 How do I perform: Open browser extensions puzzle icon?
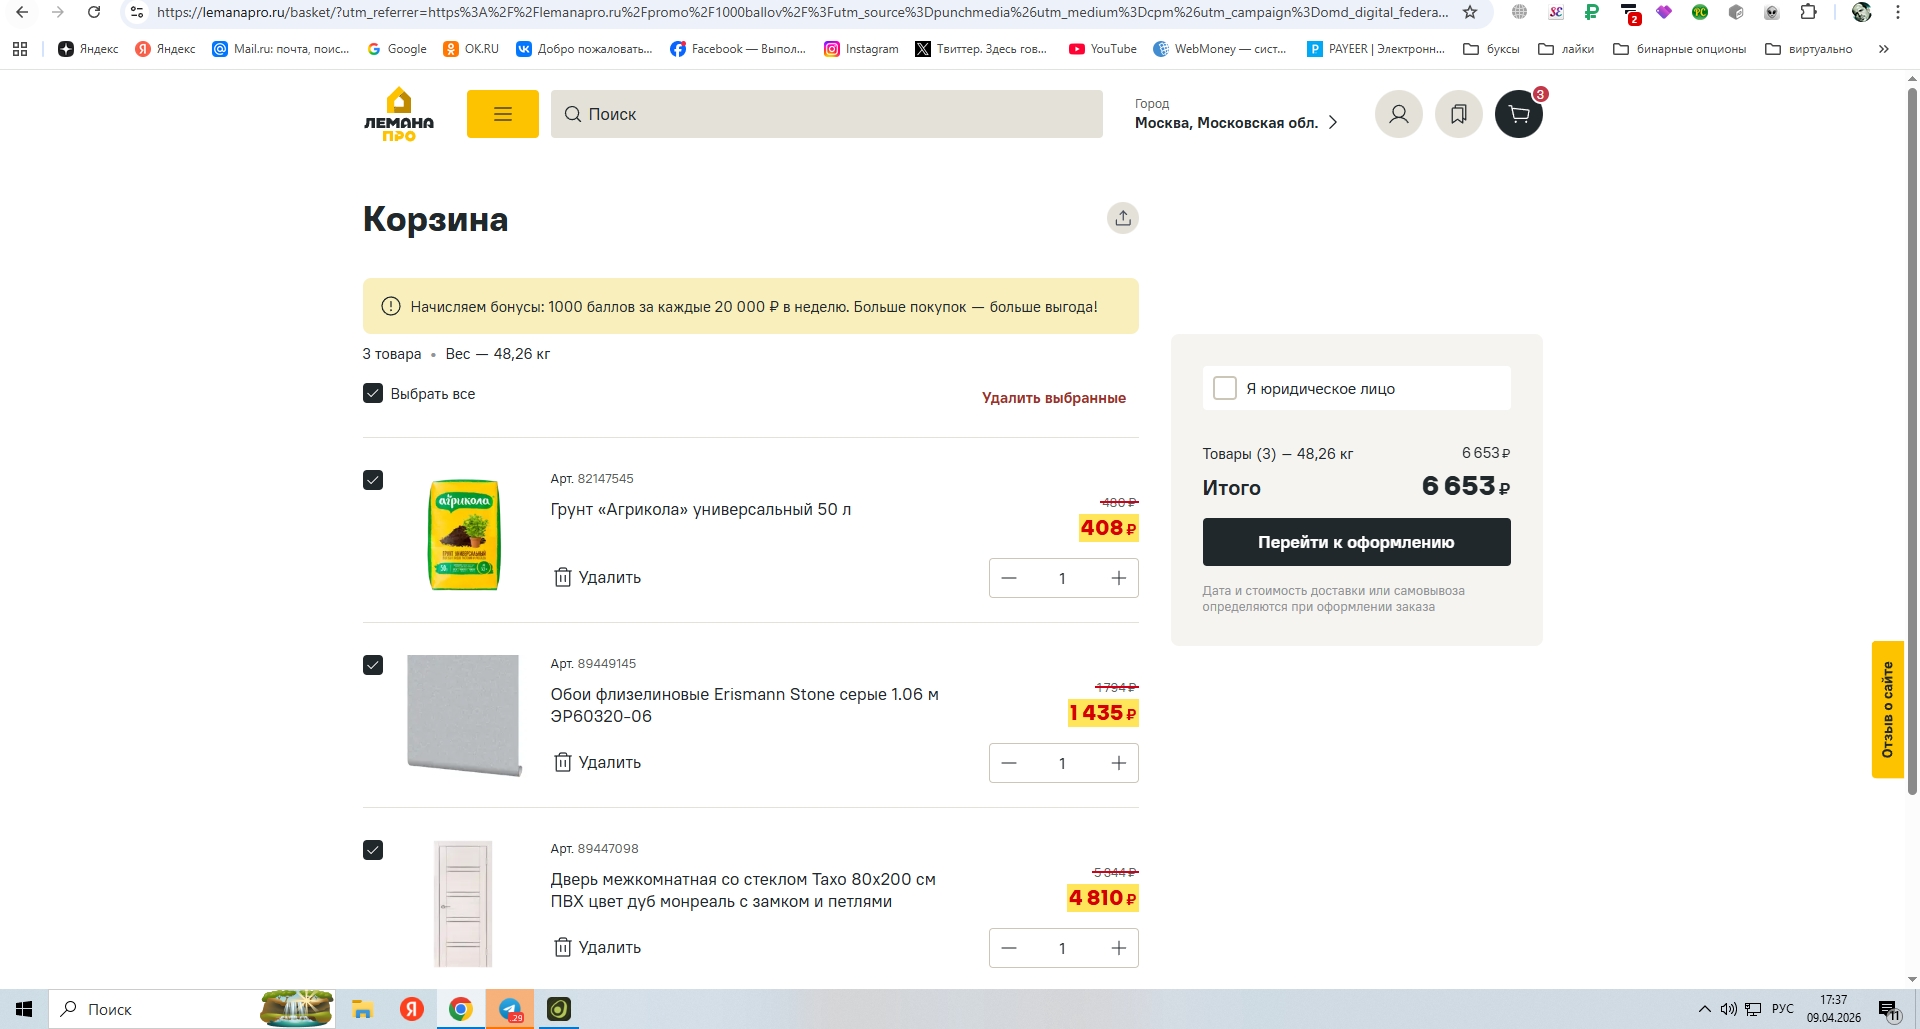tap(1808, 12)
